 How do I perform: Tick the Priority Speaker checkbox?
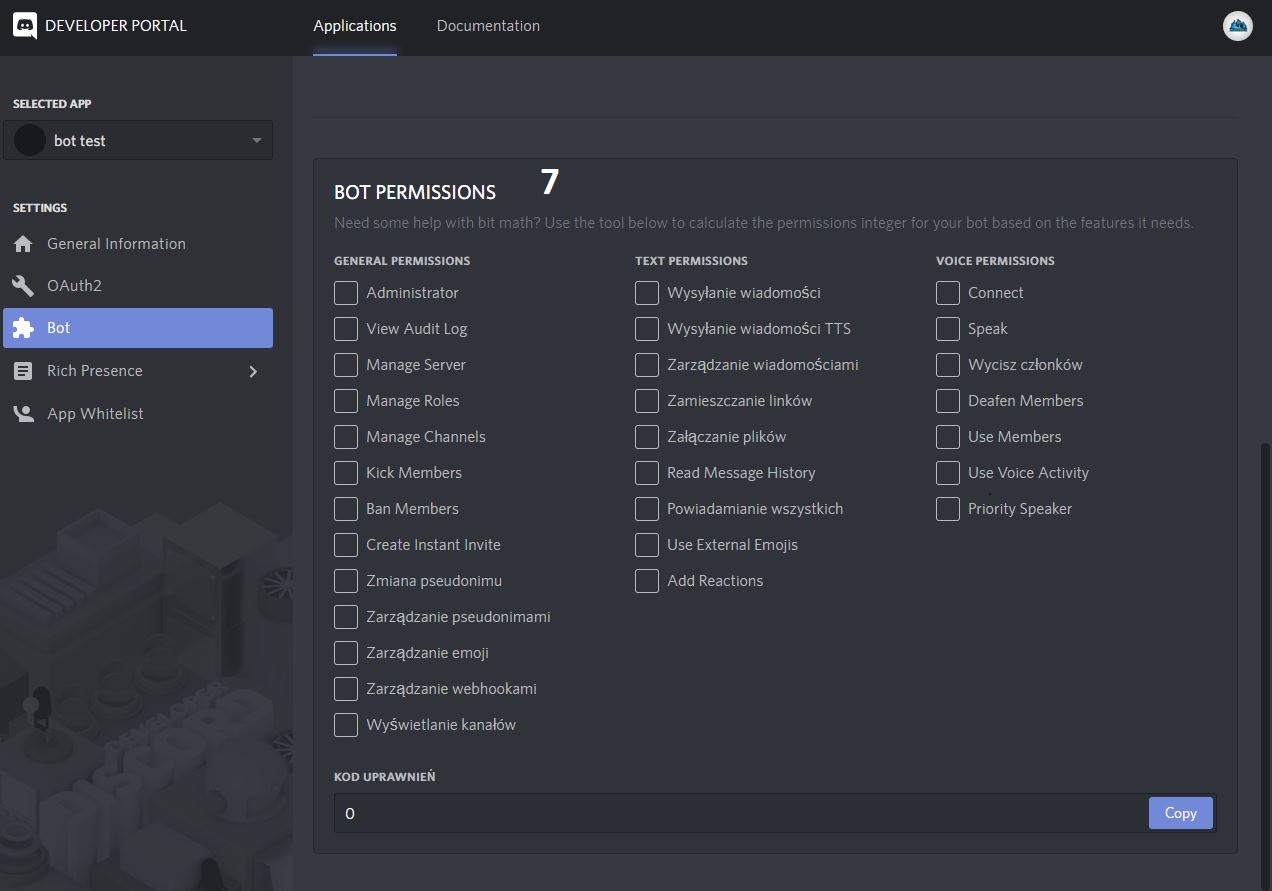(x=948, y=509)
